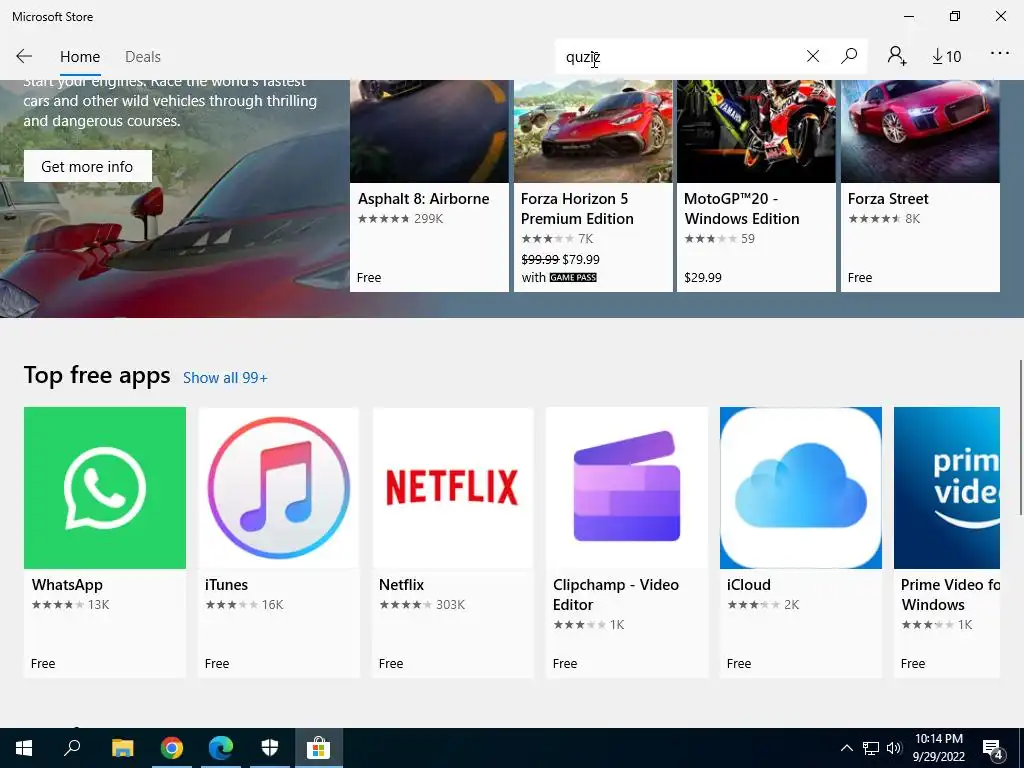Open the Netflix logo tile

[x=453, y=488]
